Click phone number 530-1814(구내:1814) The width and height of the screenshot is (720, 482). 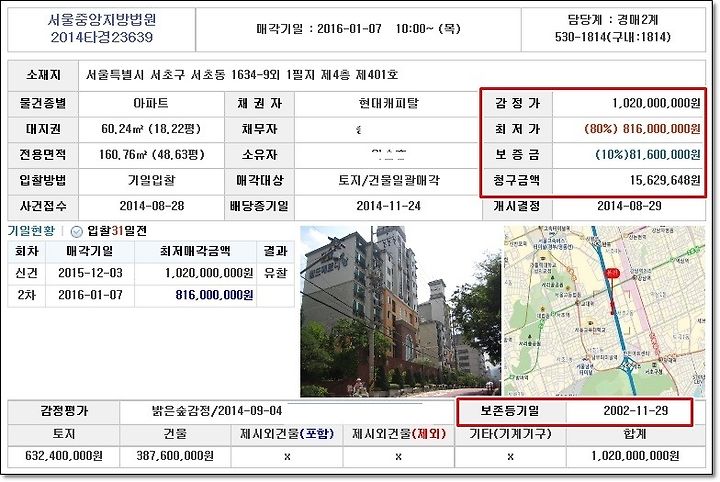pos(613,37)
